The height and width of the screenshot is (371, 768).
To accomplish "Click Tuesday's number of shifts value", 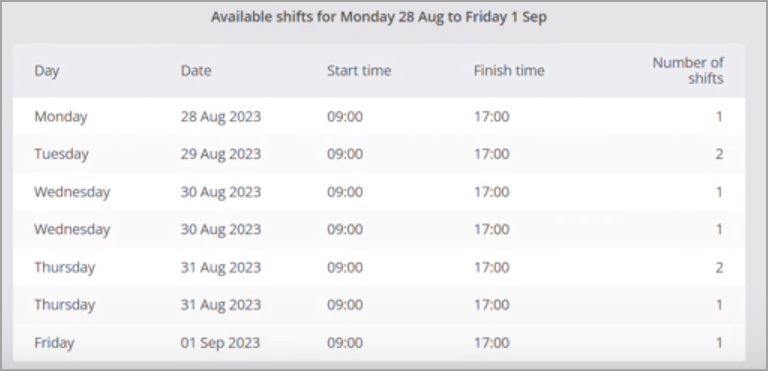I will click(719, 154).
